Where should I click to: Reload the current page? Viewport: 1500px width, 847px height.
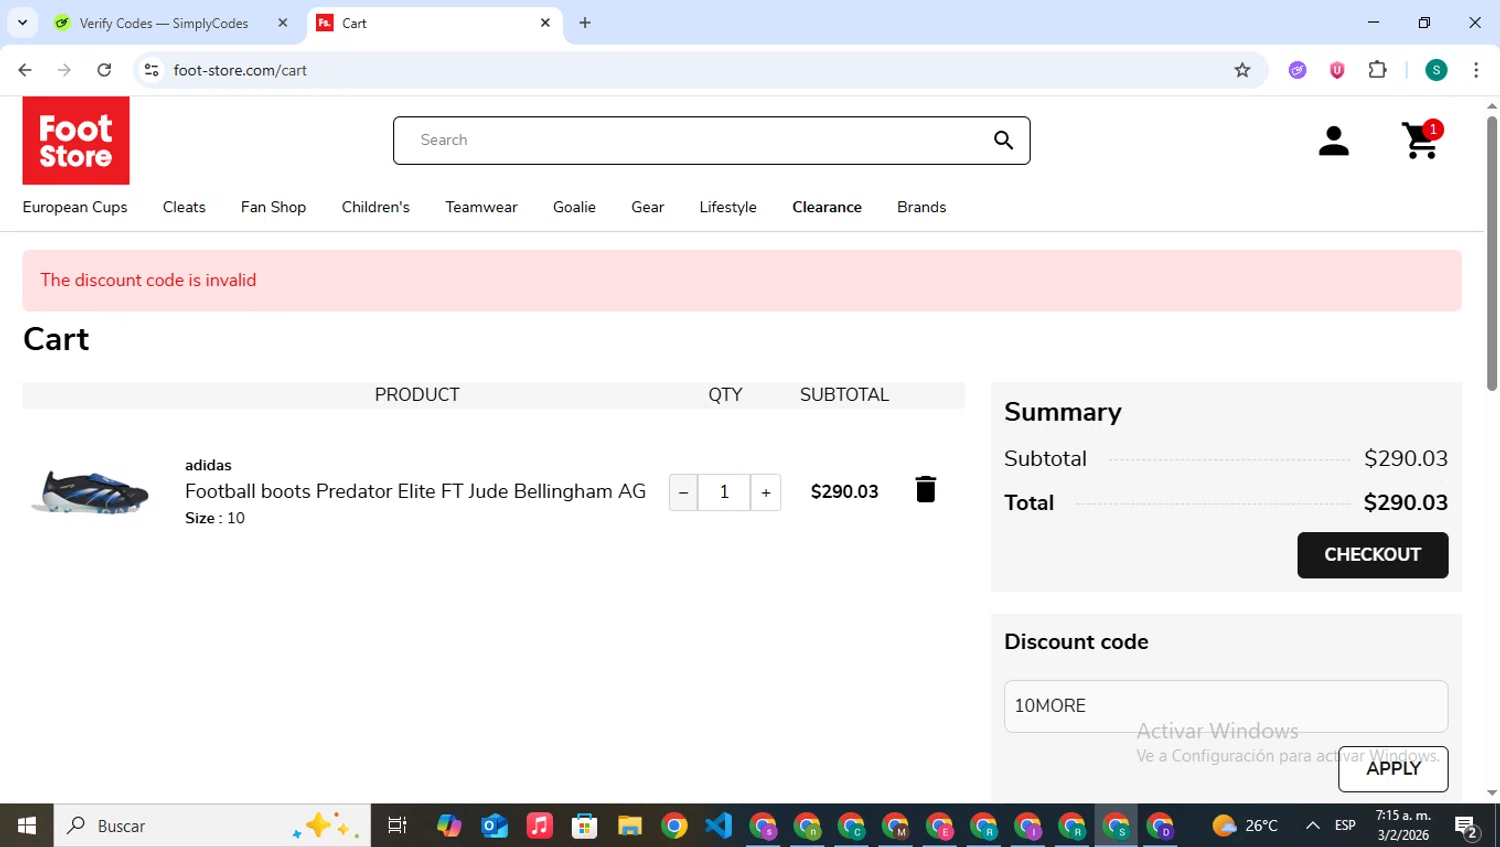[x=104, y=70]
